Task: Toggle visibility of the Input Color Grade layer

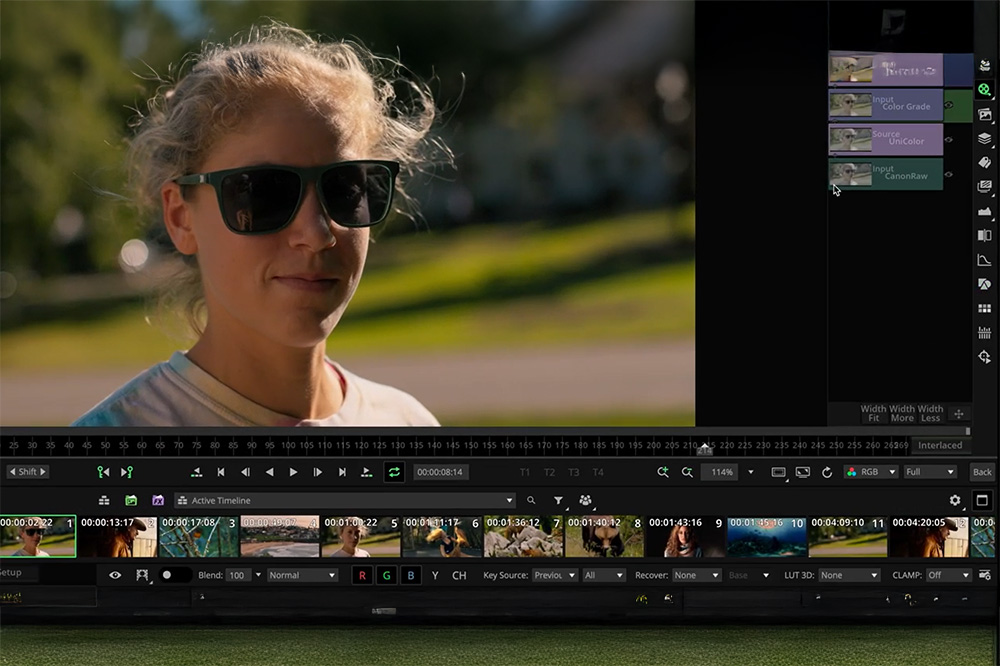Action: click(949, 105)
